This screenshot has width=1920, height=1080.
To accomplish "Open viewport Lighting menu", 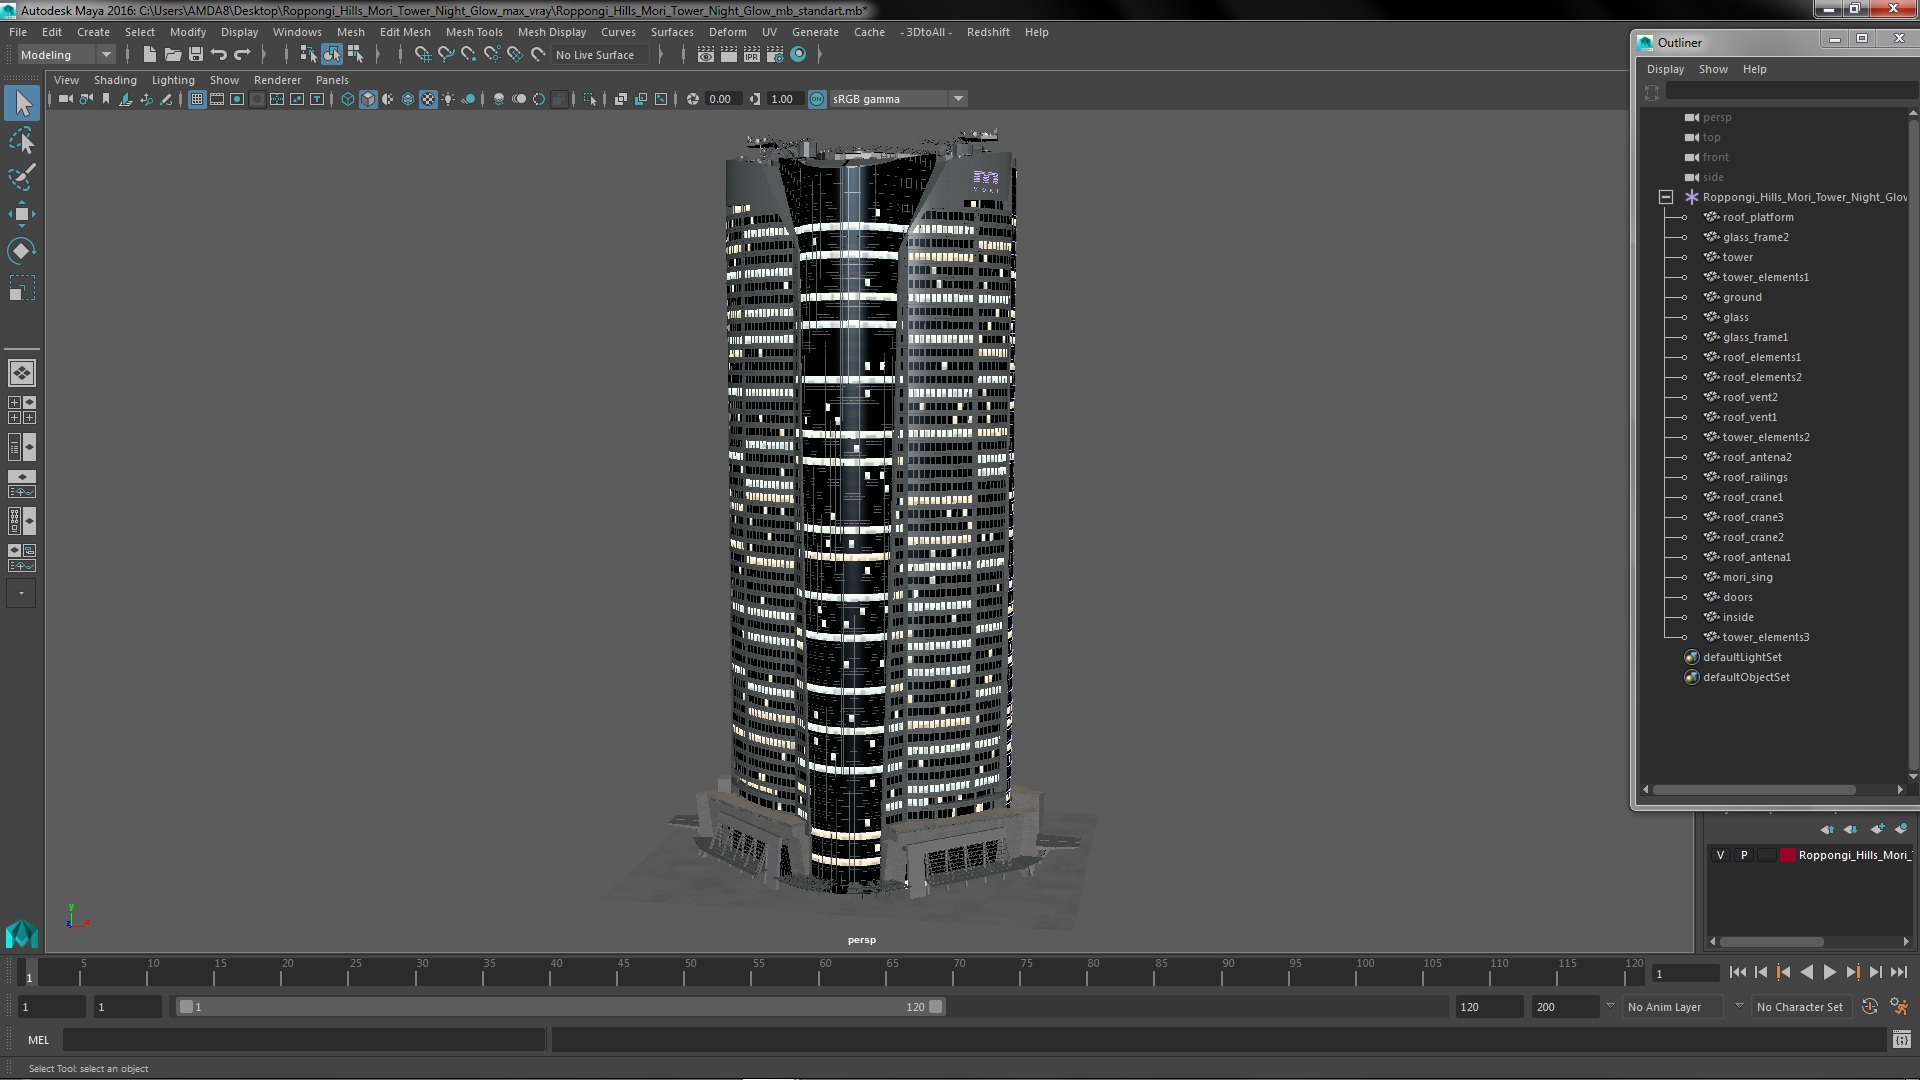I will 173,80.
